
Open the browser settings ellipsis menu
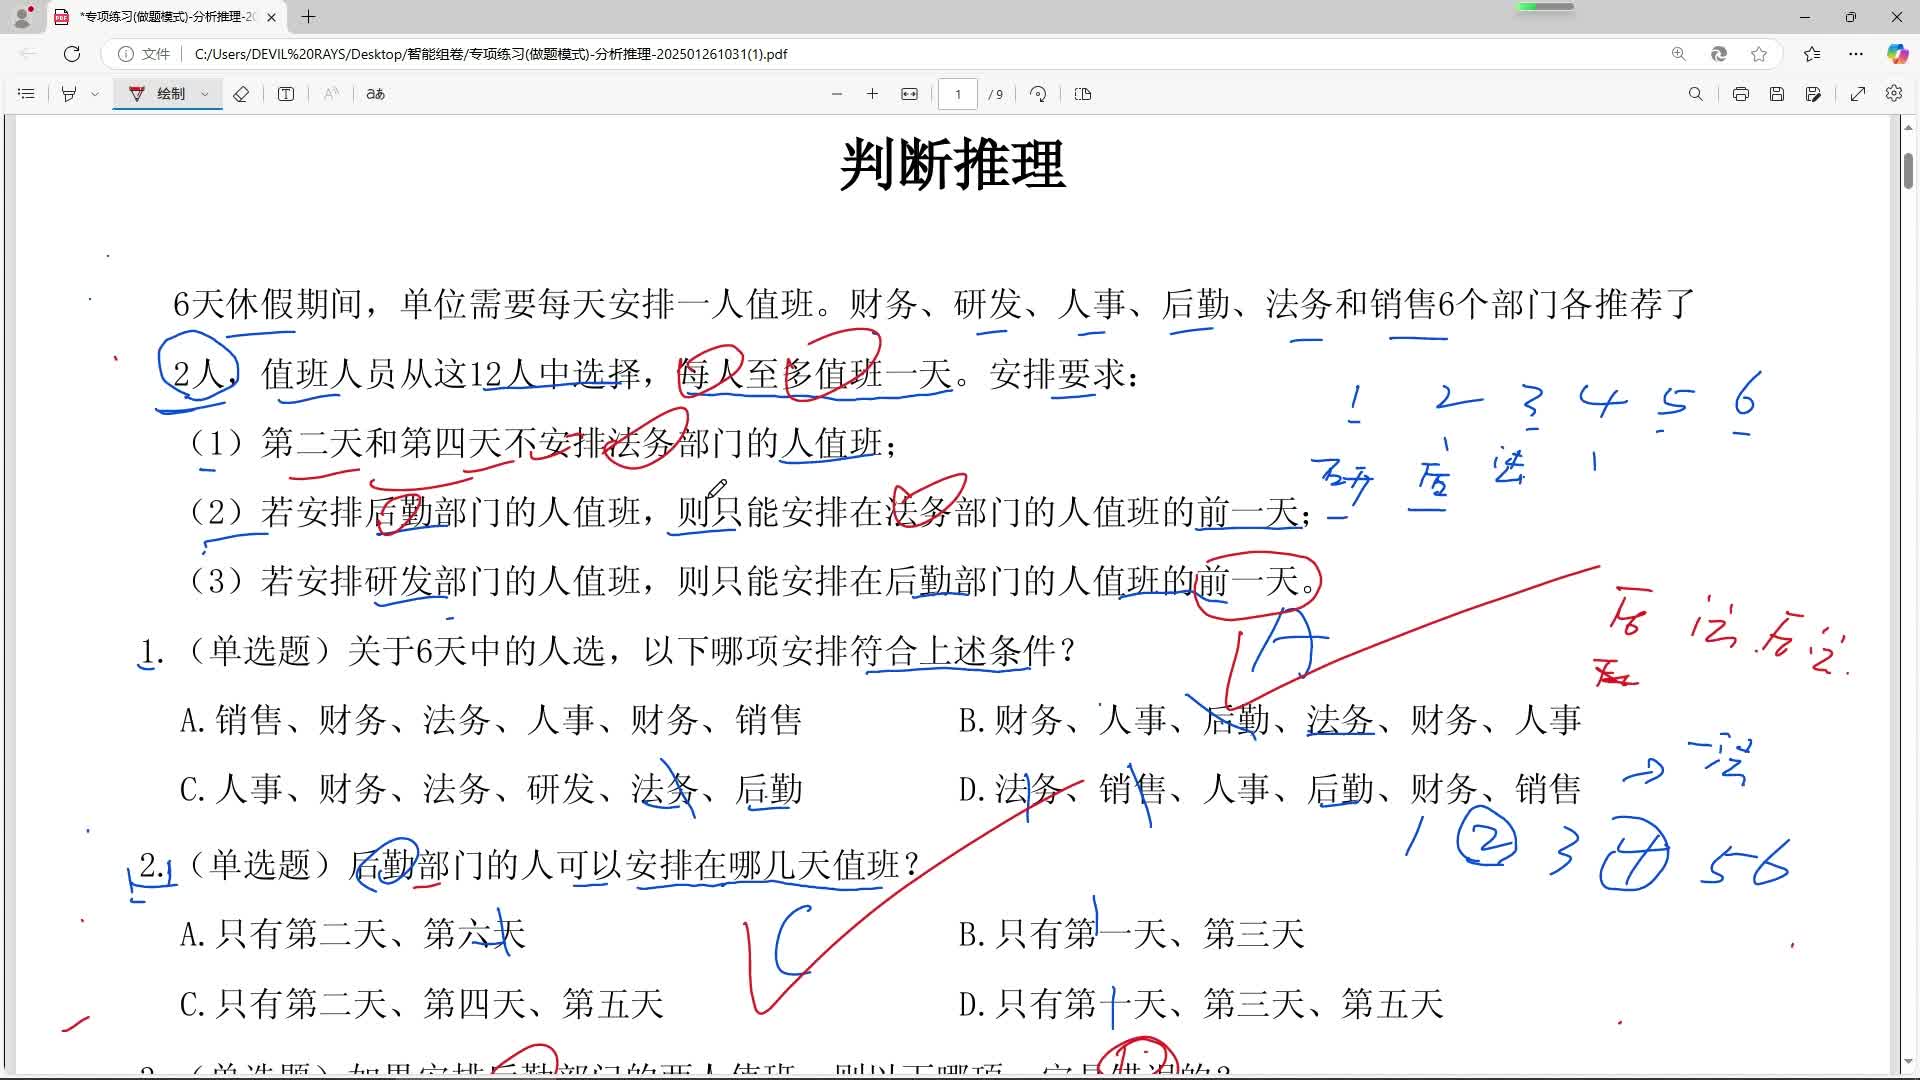[1856, 54]
